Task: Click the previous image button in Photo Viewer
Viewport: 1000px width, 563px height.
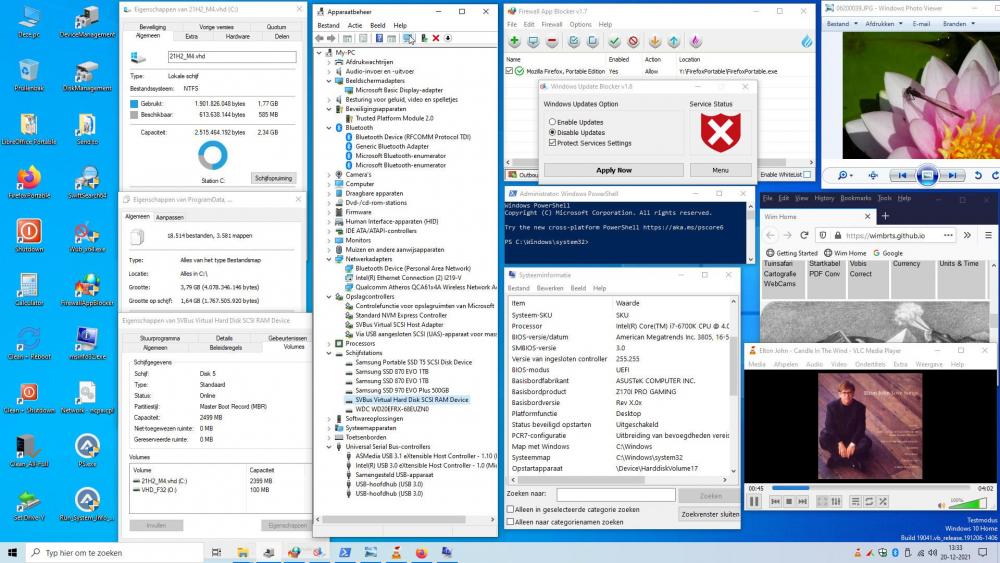Action: pyautogui.click(x=902, y=175)
